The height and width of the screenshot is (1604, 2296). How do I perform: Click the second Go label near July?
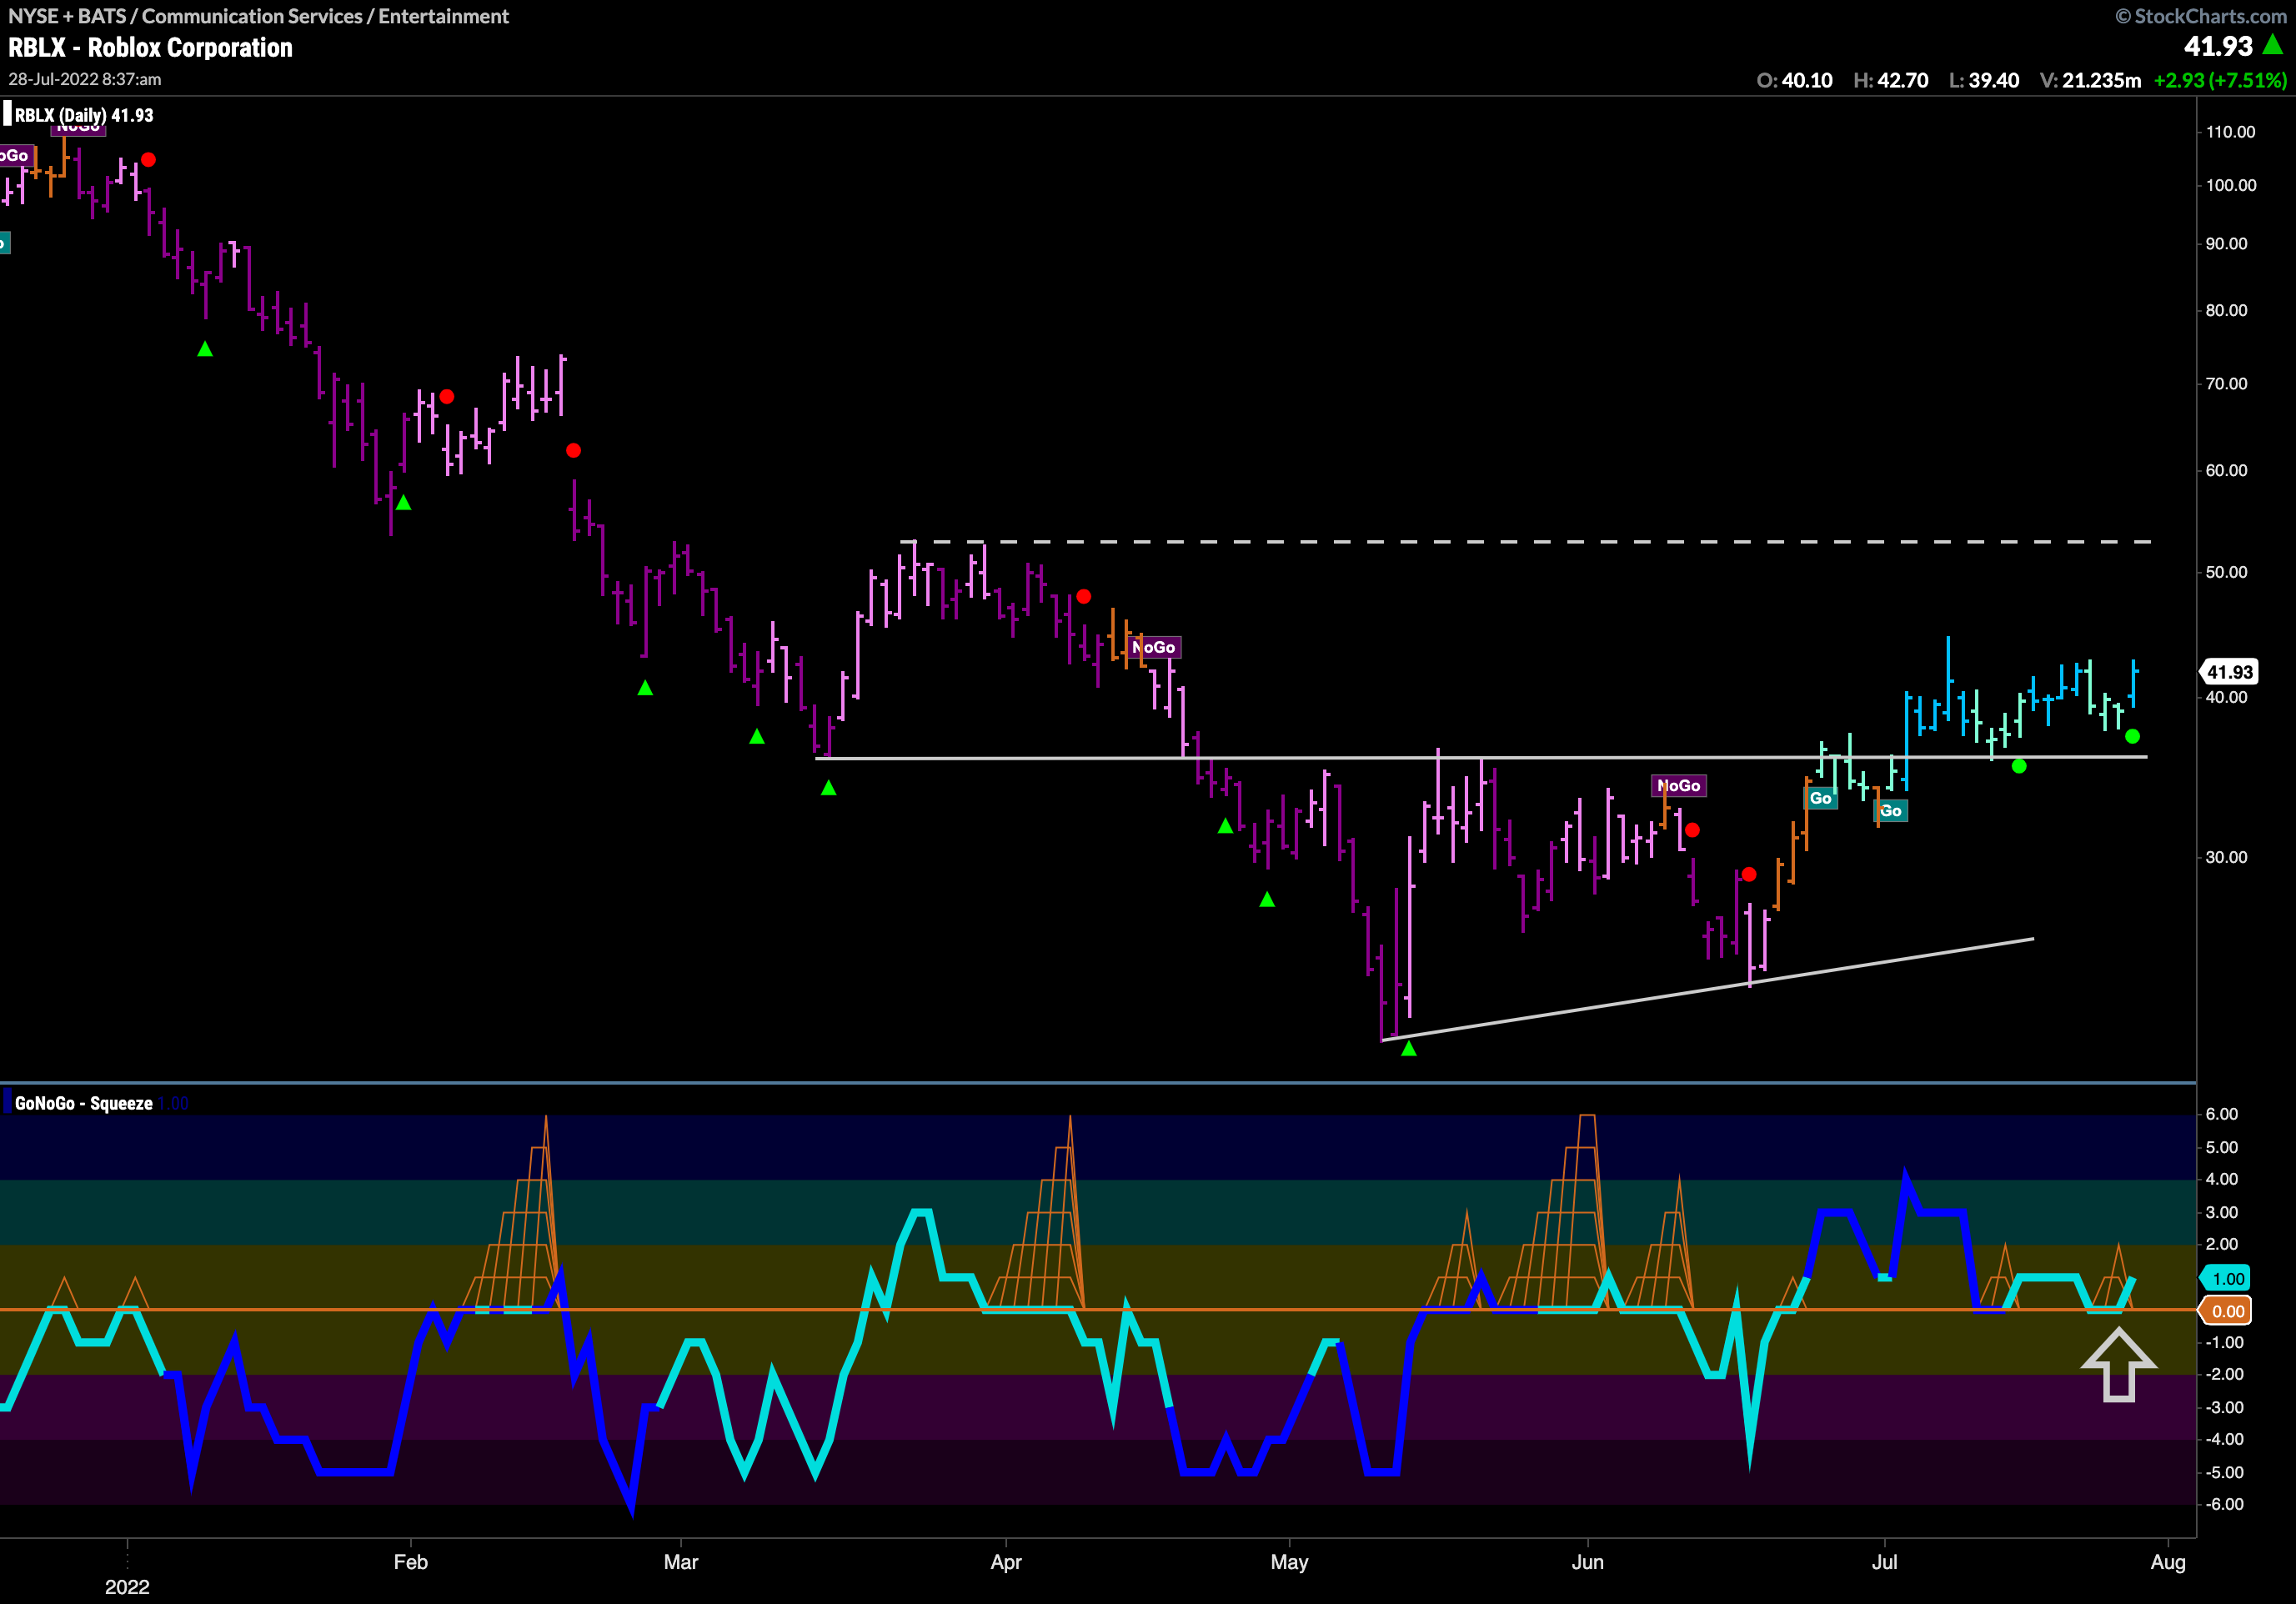(1890, 811)
